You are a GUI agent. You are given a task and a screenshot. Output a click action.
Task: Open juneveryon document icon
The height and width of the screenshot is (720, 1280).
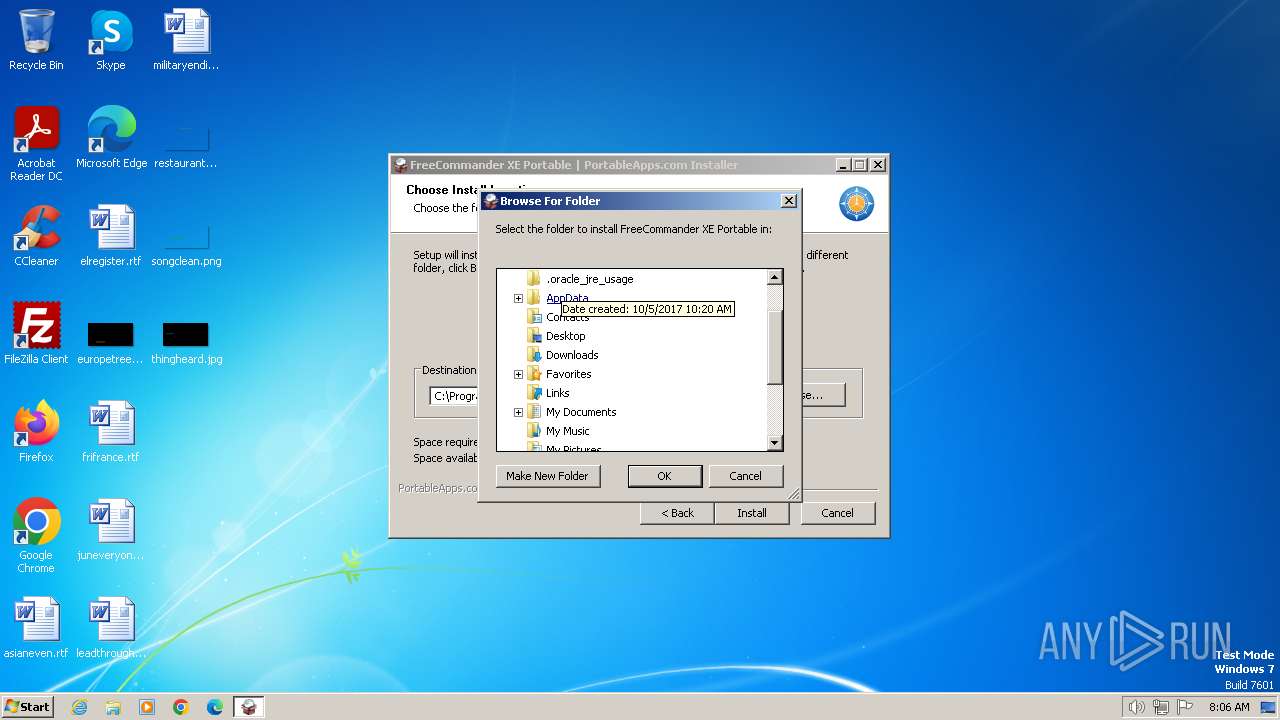coord(111,529)
